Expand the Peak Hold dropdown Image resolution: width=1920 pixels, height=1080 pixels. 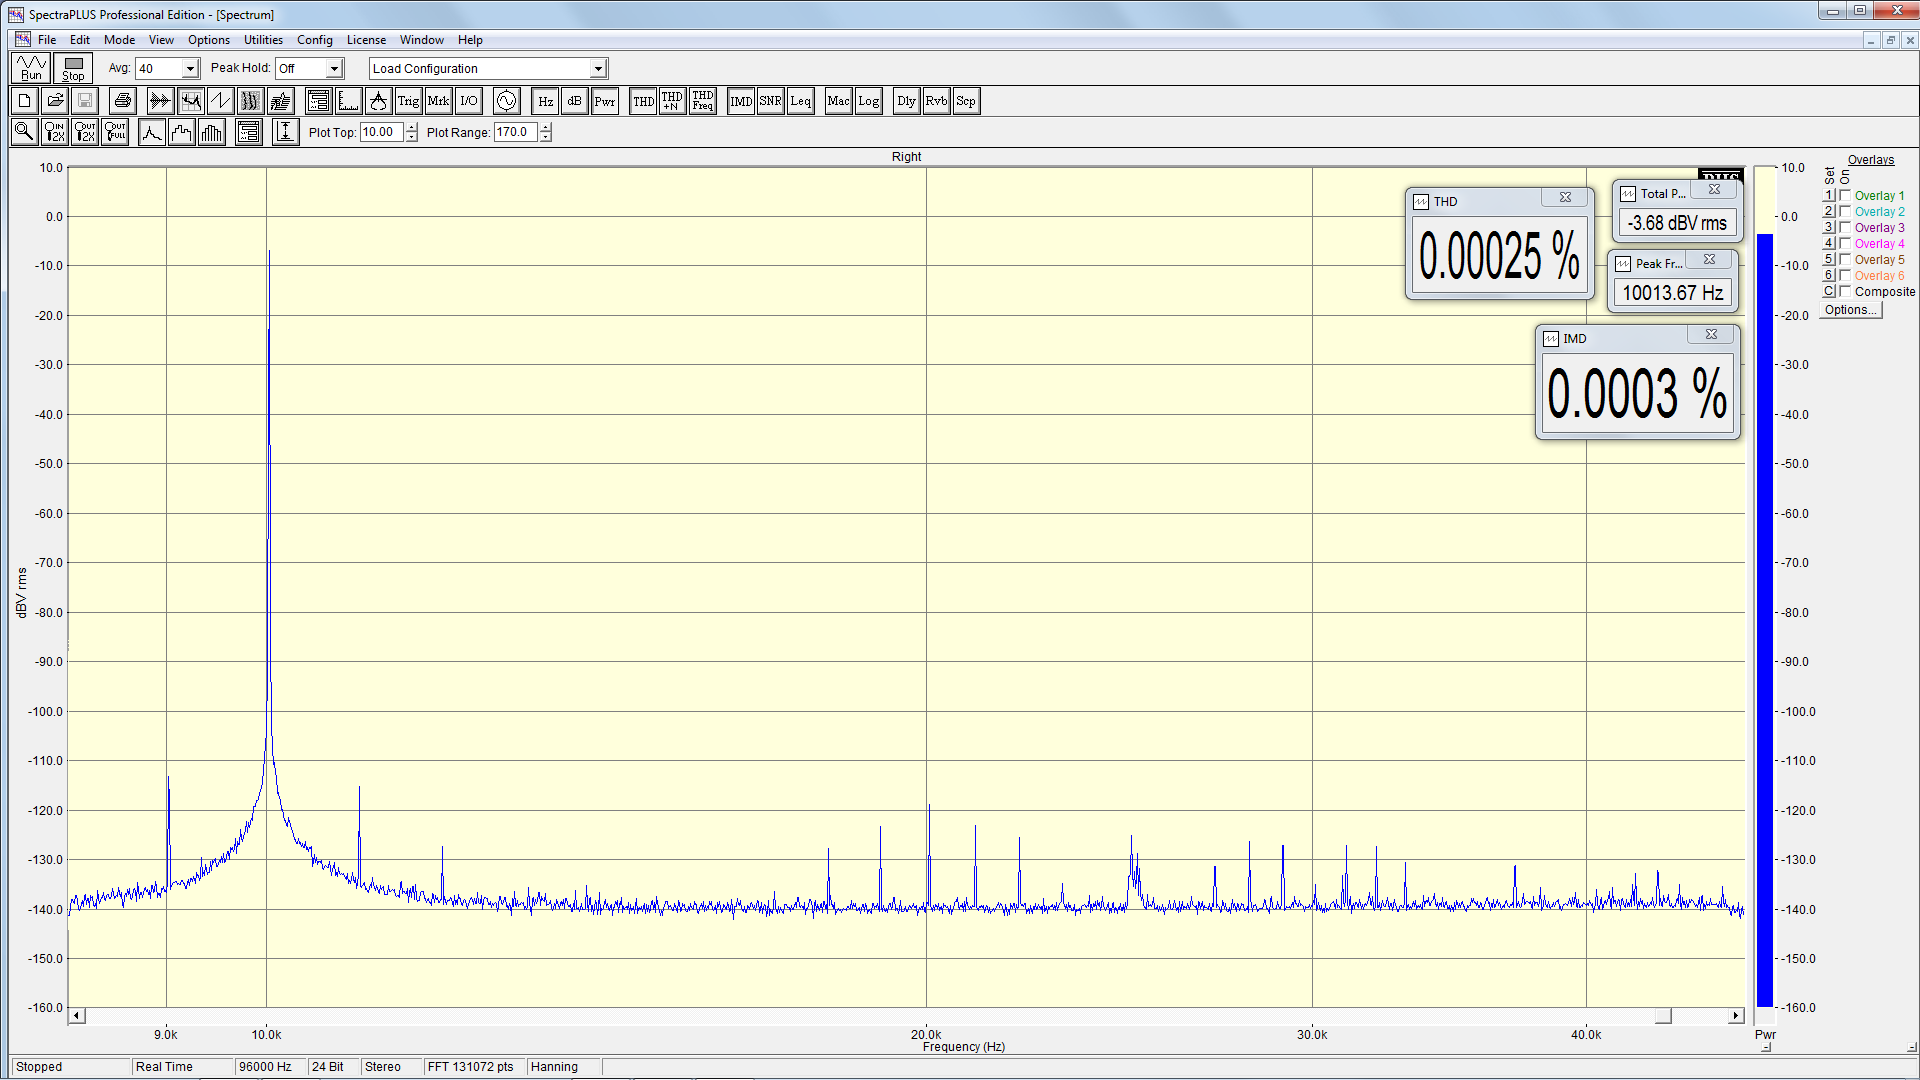click(x=334, y=69)
